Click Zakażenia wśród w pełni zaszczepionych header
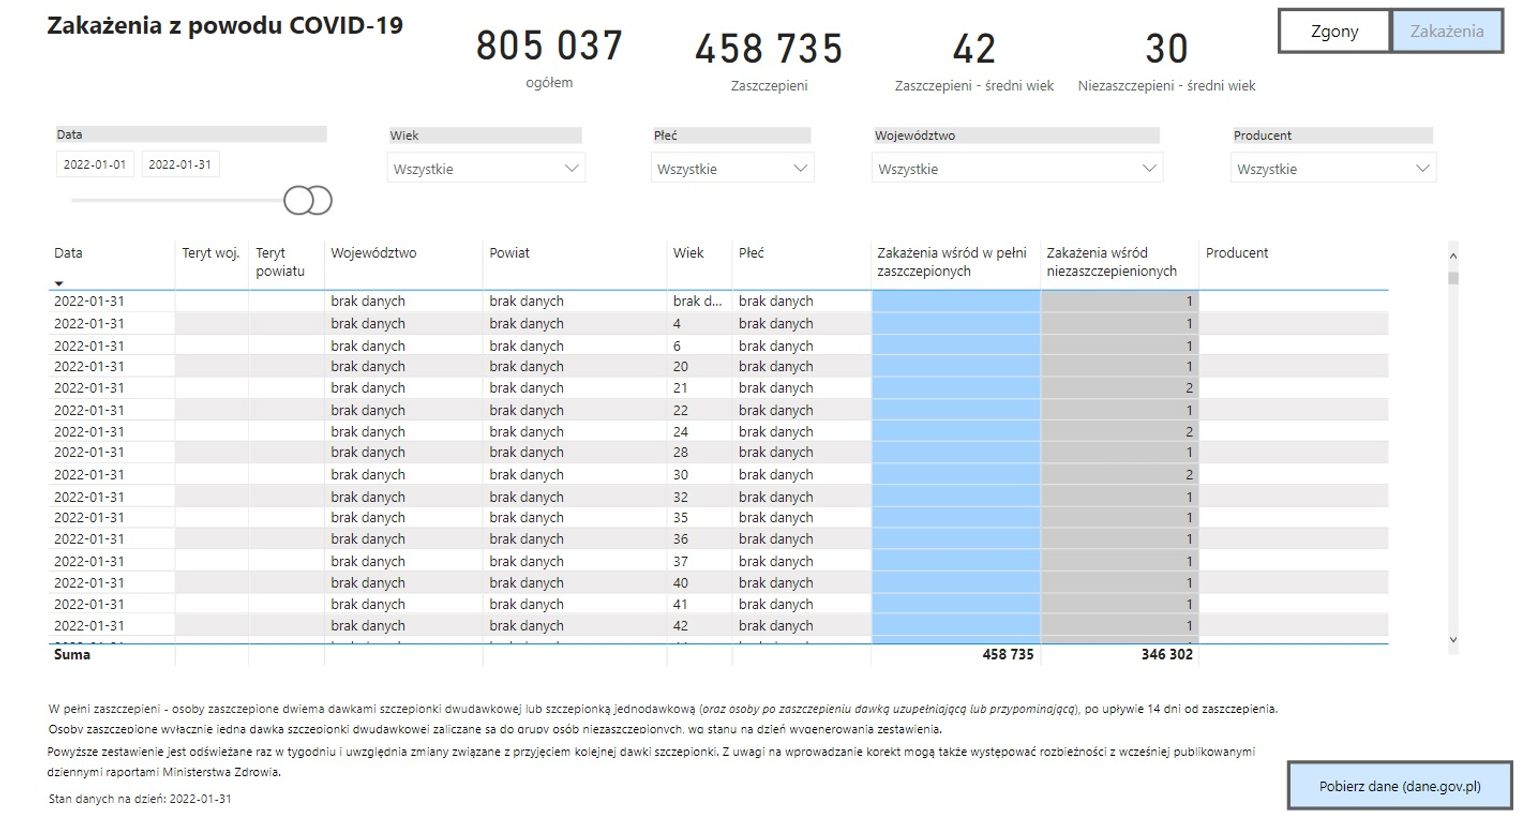The height and width of the screenshot is (826, 1530). (x=951, y=262)
